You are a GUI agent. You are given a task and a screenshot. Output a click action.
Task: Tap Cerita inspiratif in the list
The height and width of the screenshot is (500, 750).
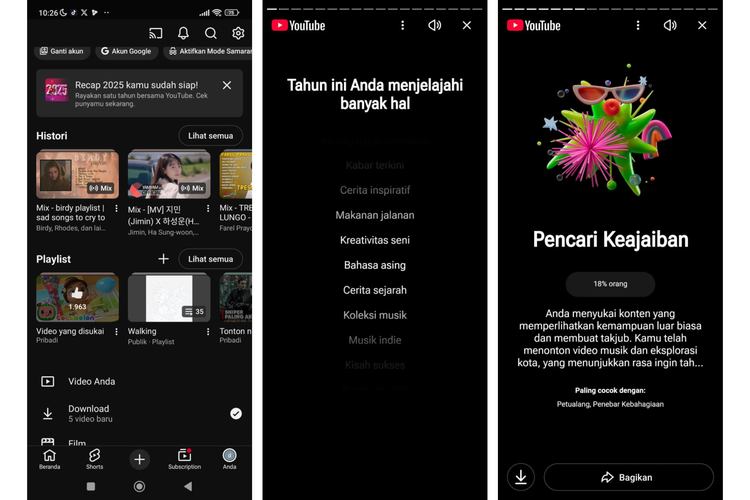[x=375, y=190]
